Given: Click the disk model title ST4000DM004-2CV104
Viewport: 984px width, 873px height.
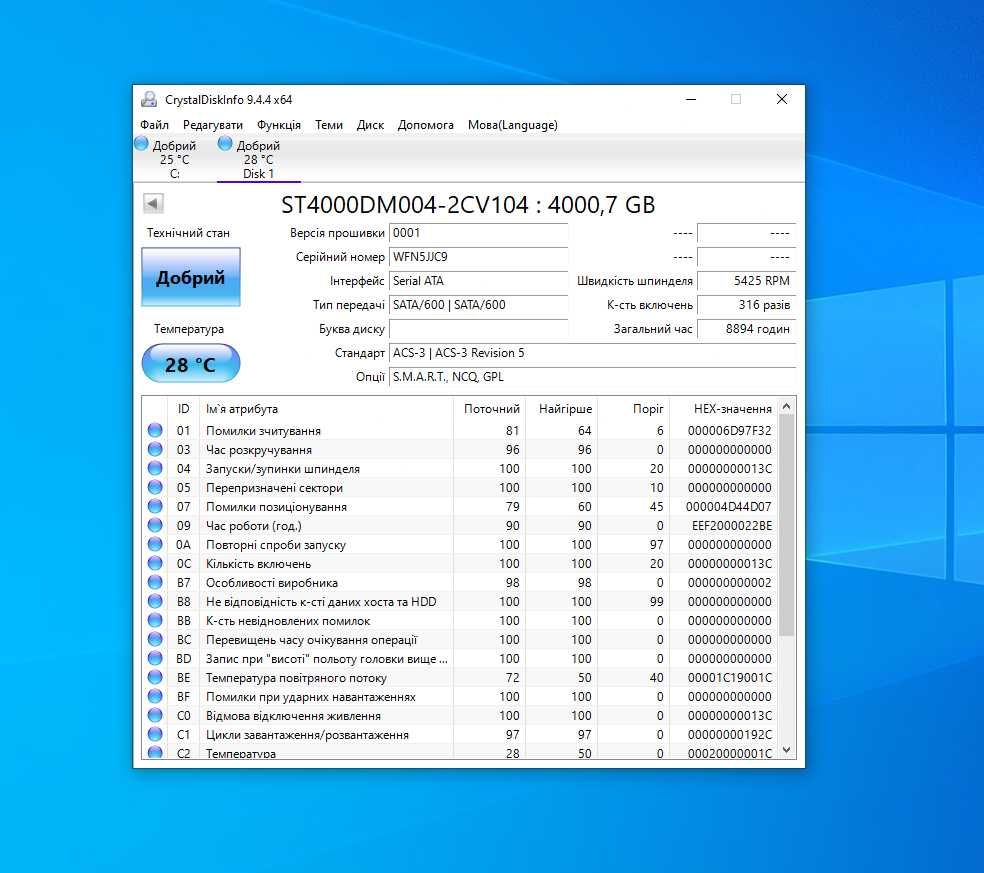Looking at the screenshot, I should pyautogui.click(x=405, y=205).
